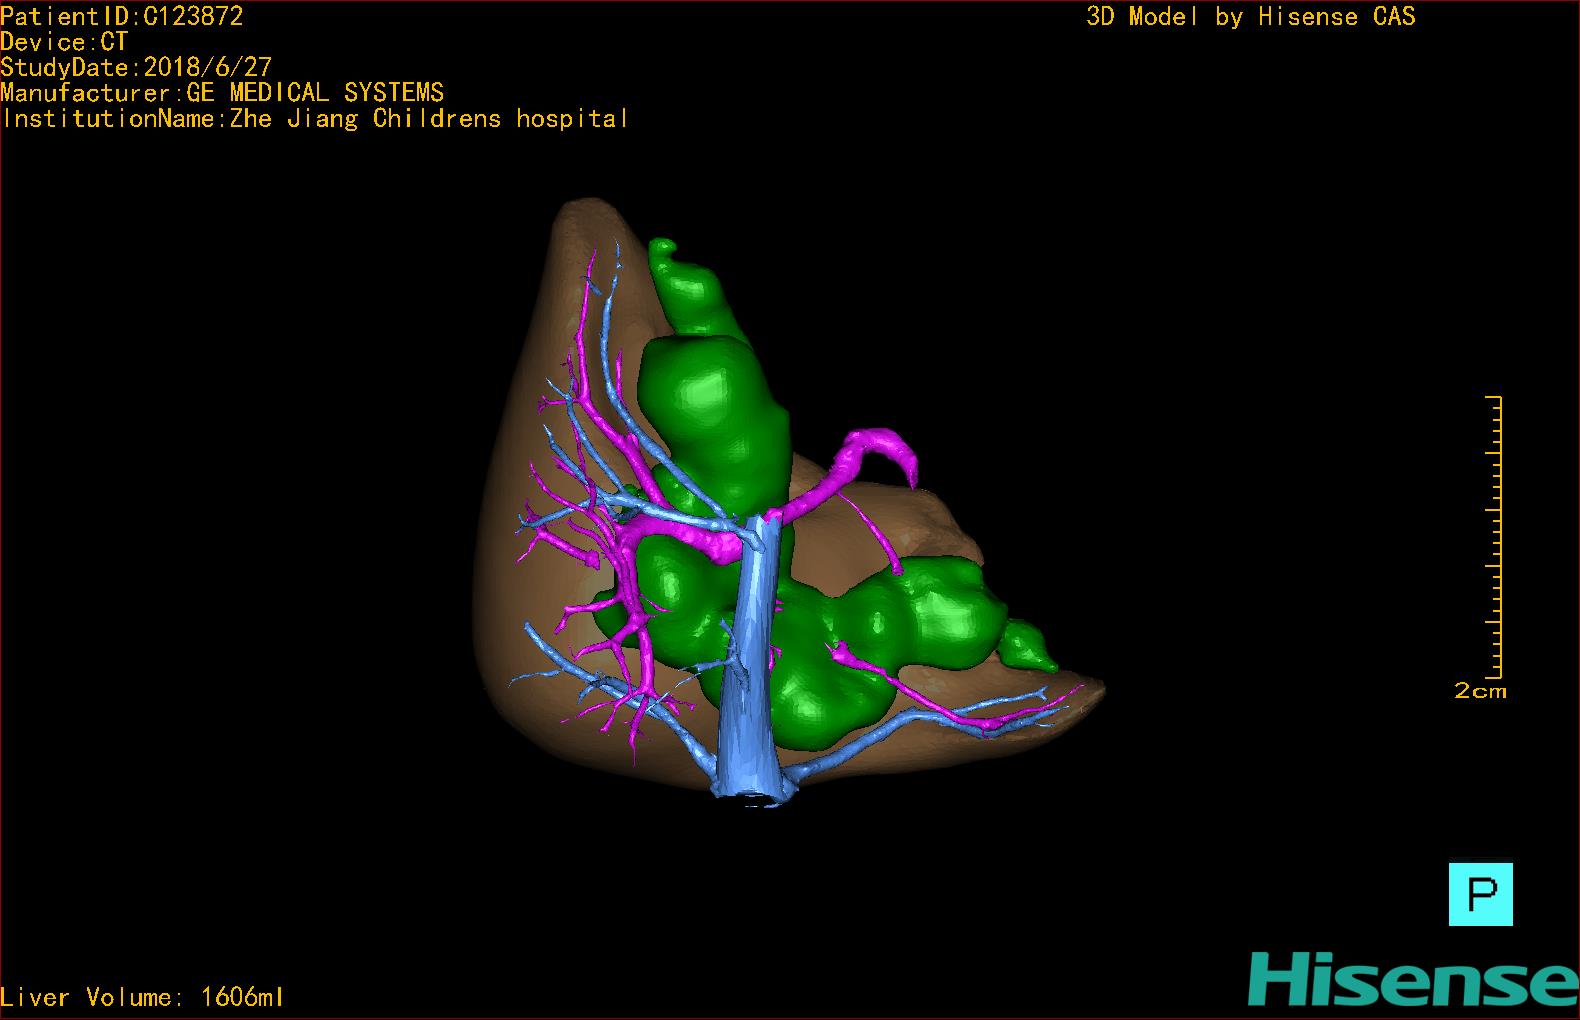Select the Device:CT label

click(64, 42)
